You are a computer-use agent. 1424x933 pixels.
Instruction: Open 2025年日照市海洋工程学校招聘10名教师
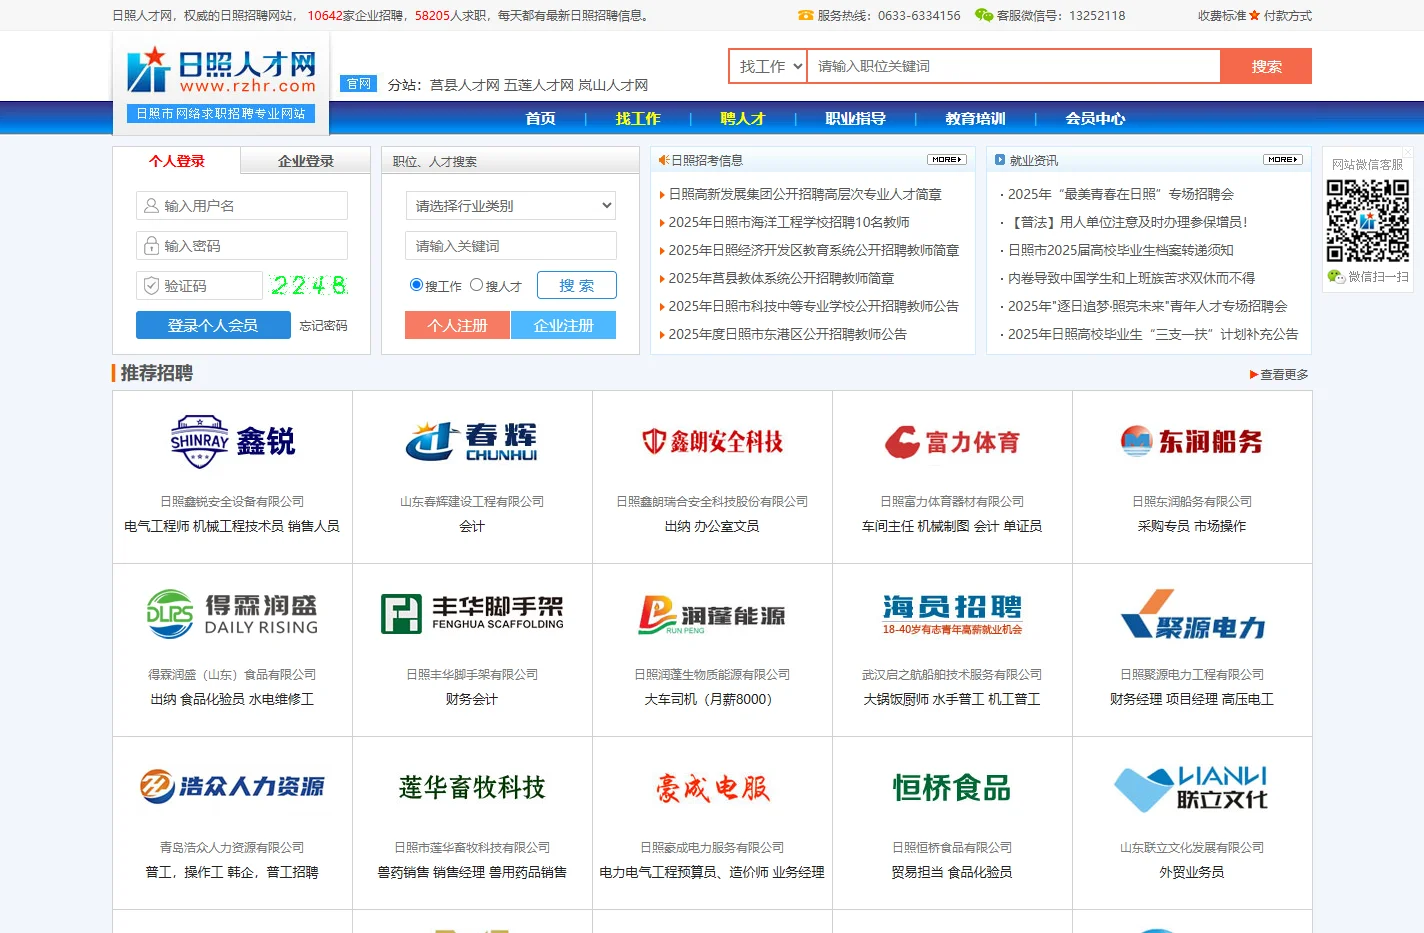pos(789,222)
